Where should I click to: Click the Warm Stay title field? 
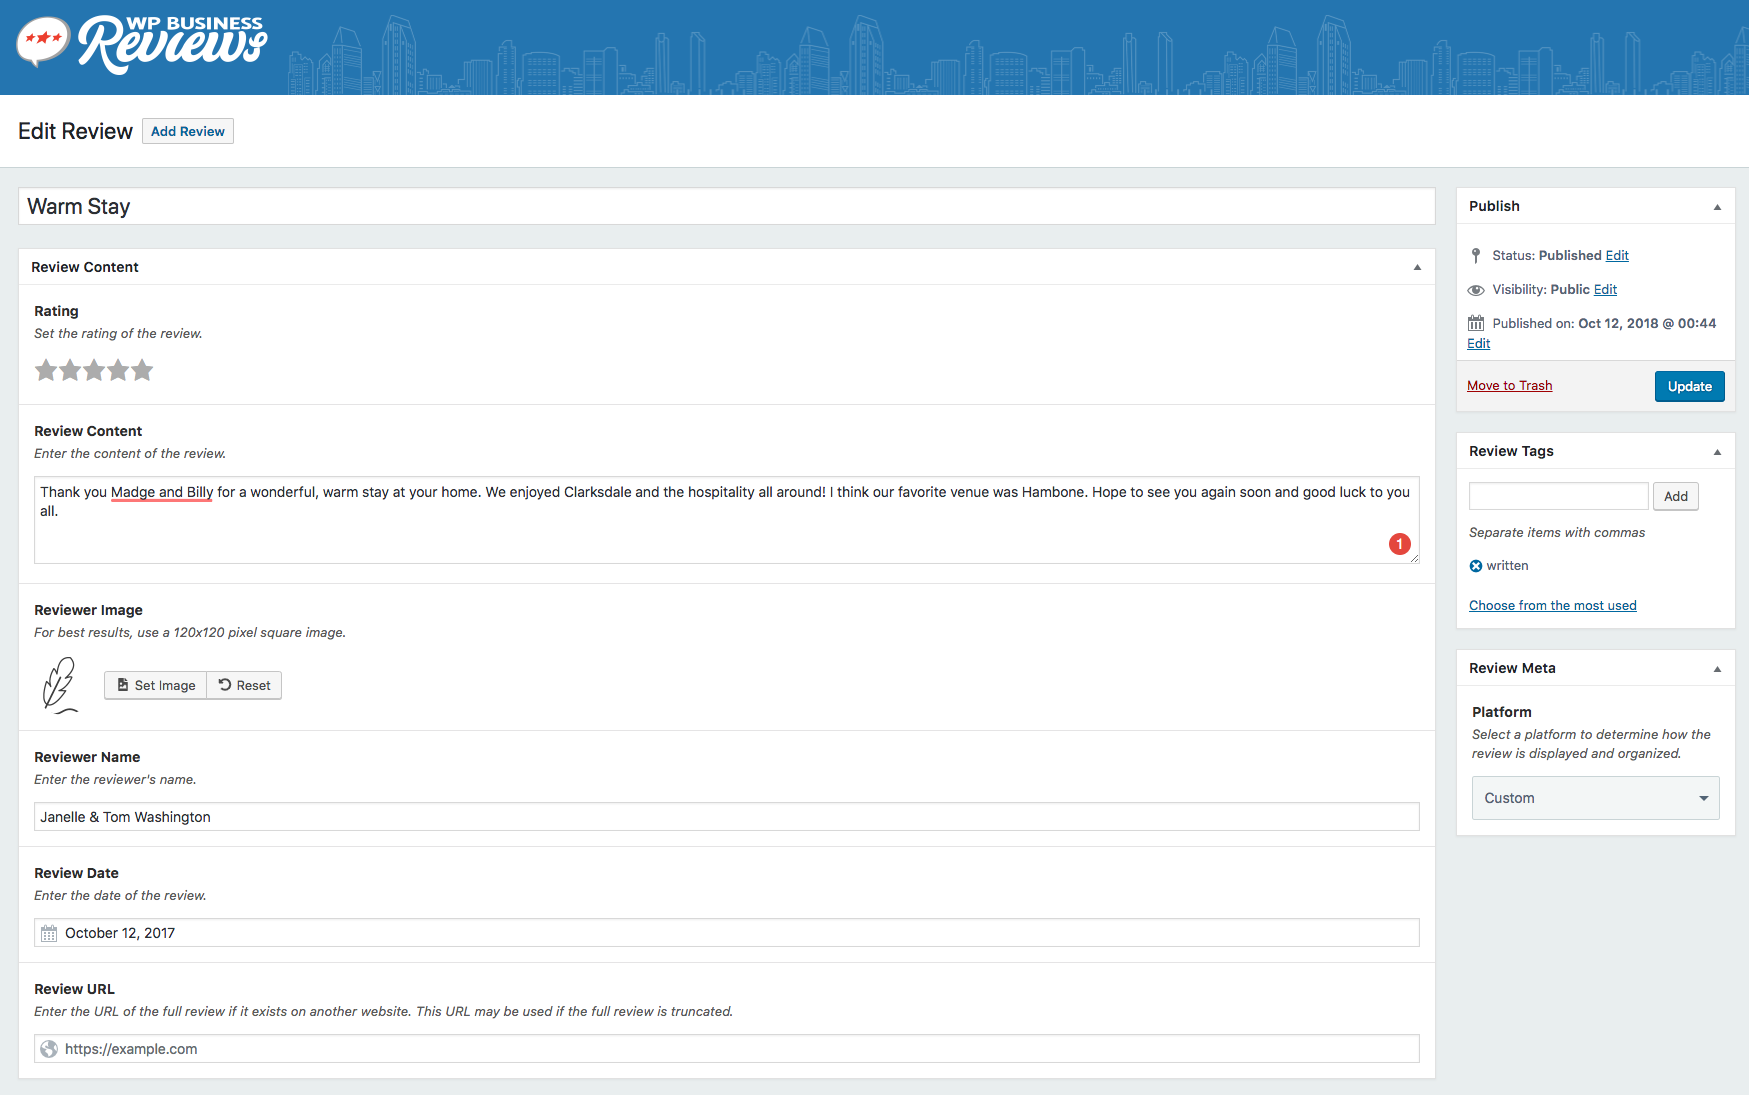click(727, 206)
